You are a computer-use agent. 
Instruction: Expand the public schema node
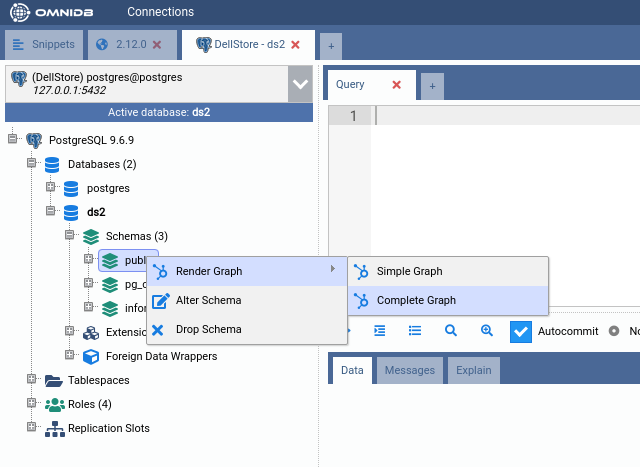click(x=88, y=259)
